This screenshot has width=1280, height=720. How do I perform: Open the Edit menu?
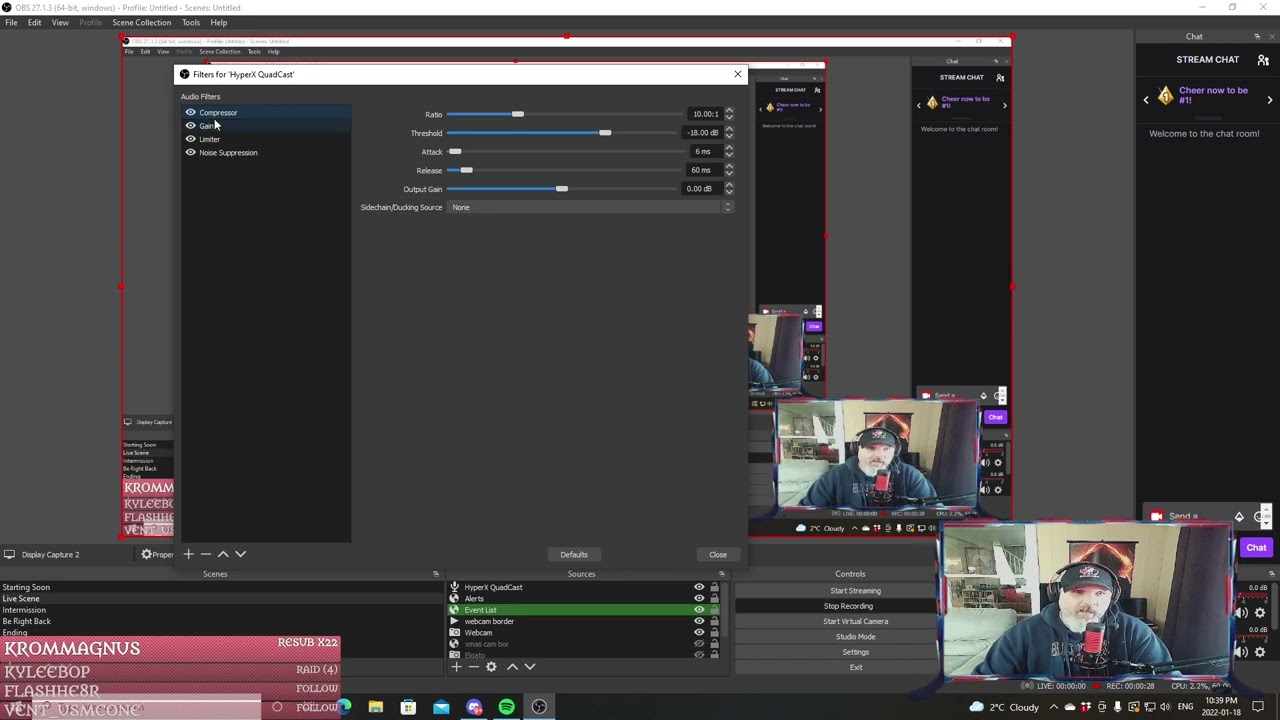click(x=34, y=22)
